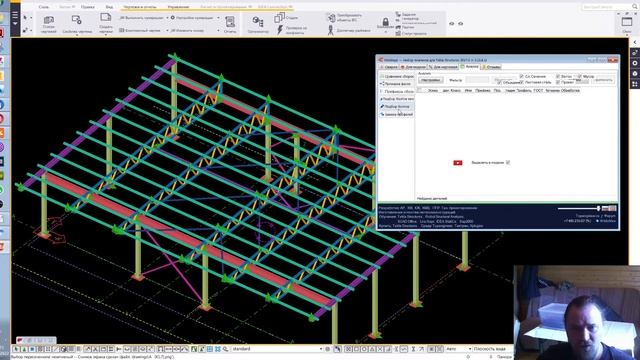The height and width of the screenshot is (360, 640).
Task: Click the top icon in right side panel
Action: pyautogui.click(x=635, y=53)
